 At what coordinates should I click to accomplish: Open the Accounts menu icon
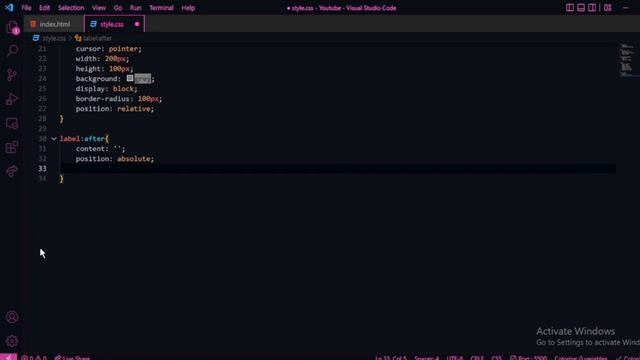(x=12, y=317)
